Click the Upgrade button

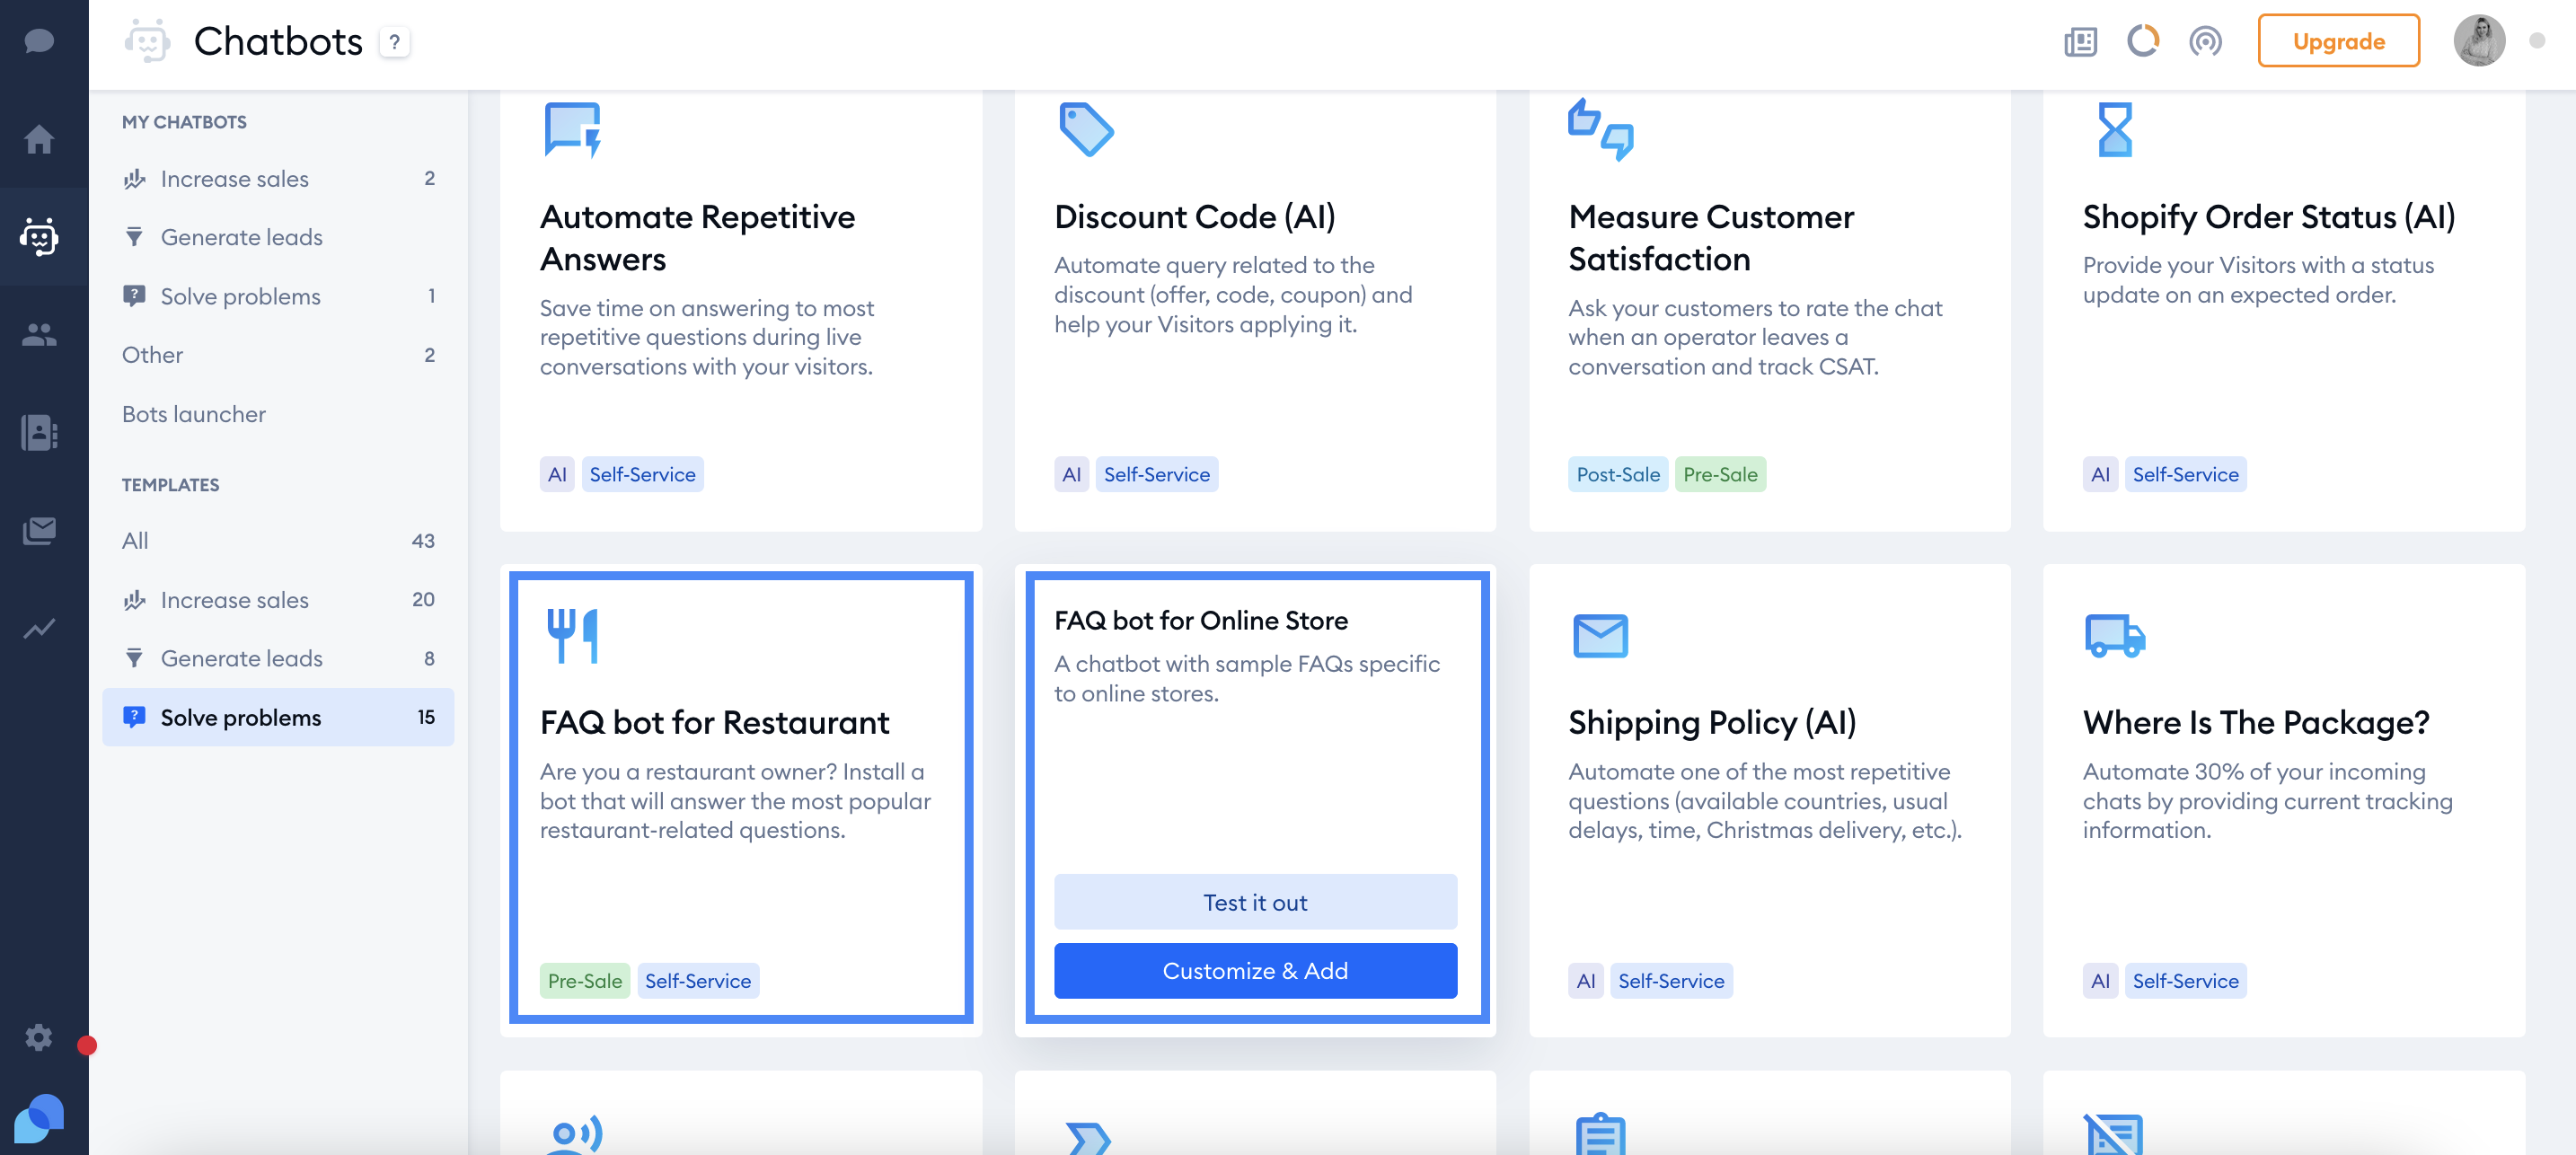[2338, 41]
